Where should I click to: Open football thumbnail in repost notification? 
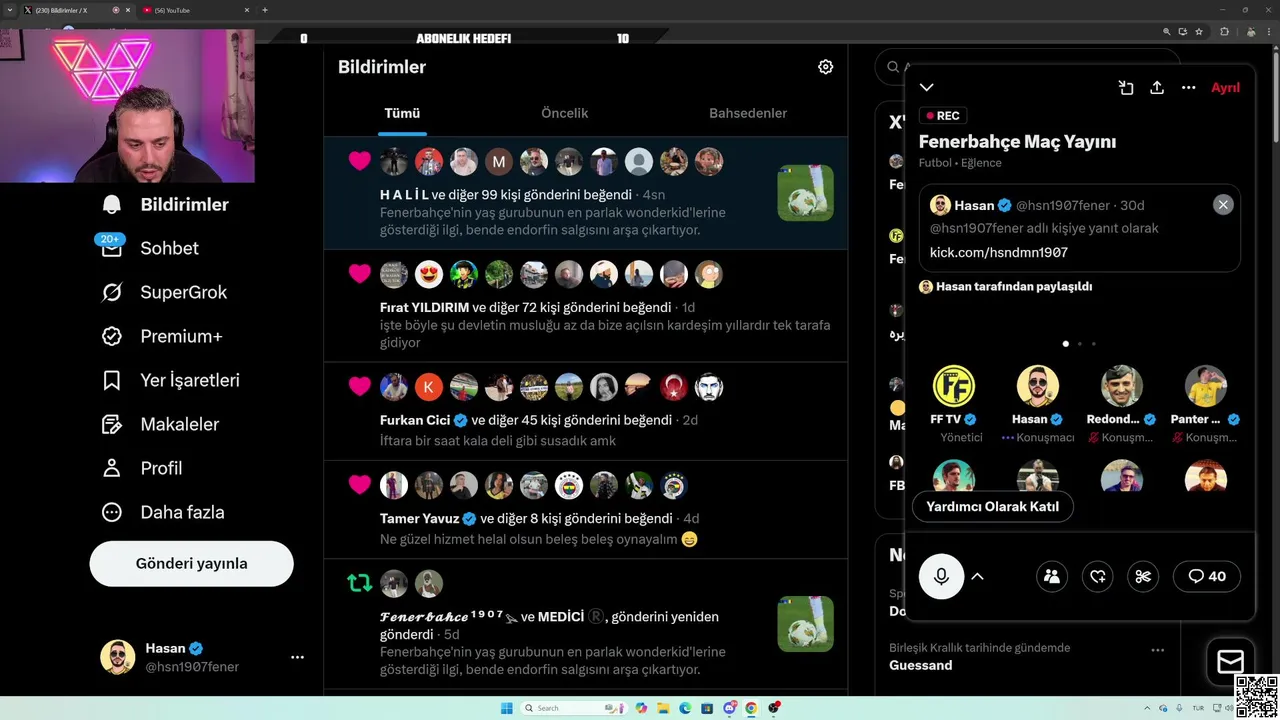point(805,624)
